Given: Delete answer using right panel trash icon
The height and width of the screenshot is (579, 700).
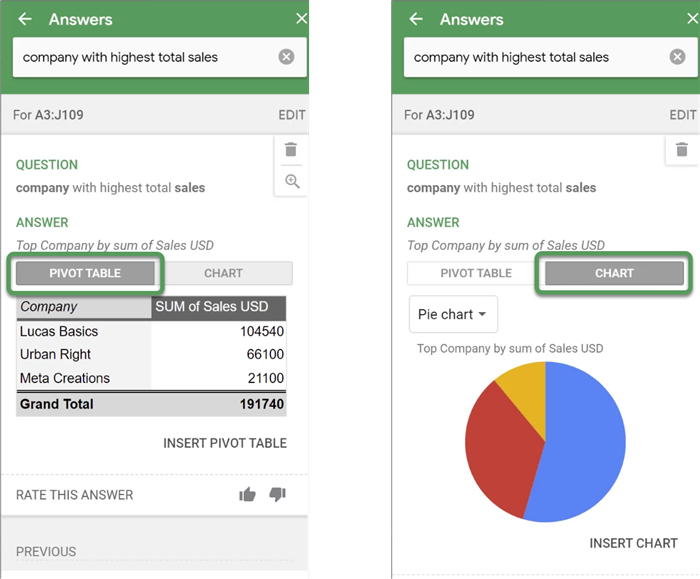Looking at the screenshot, I should click(x=682, y=150).
